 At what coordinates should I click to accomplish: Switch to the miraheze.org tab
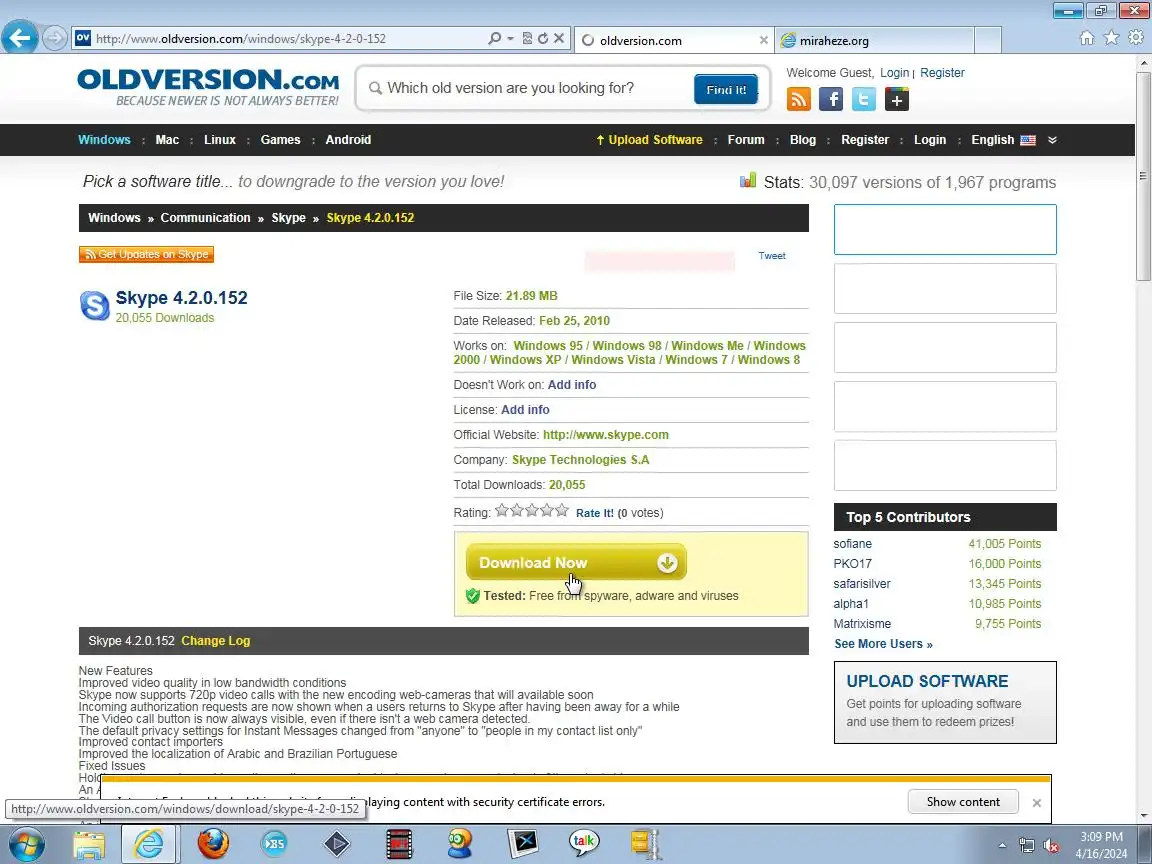coord(874,40)
